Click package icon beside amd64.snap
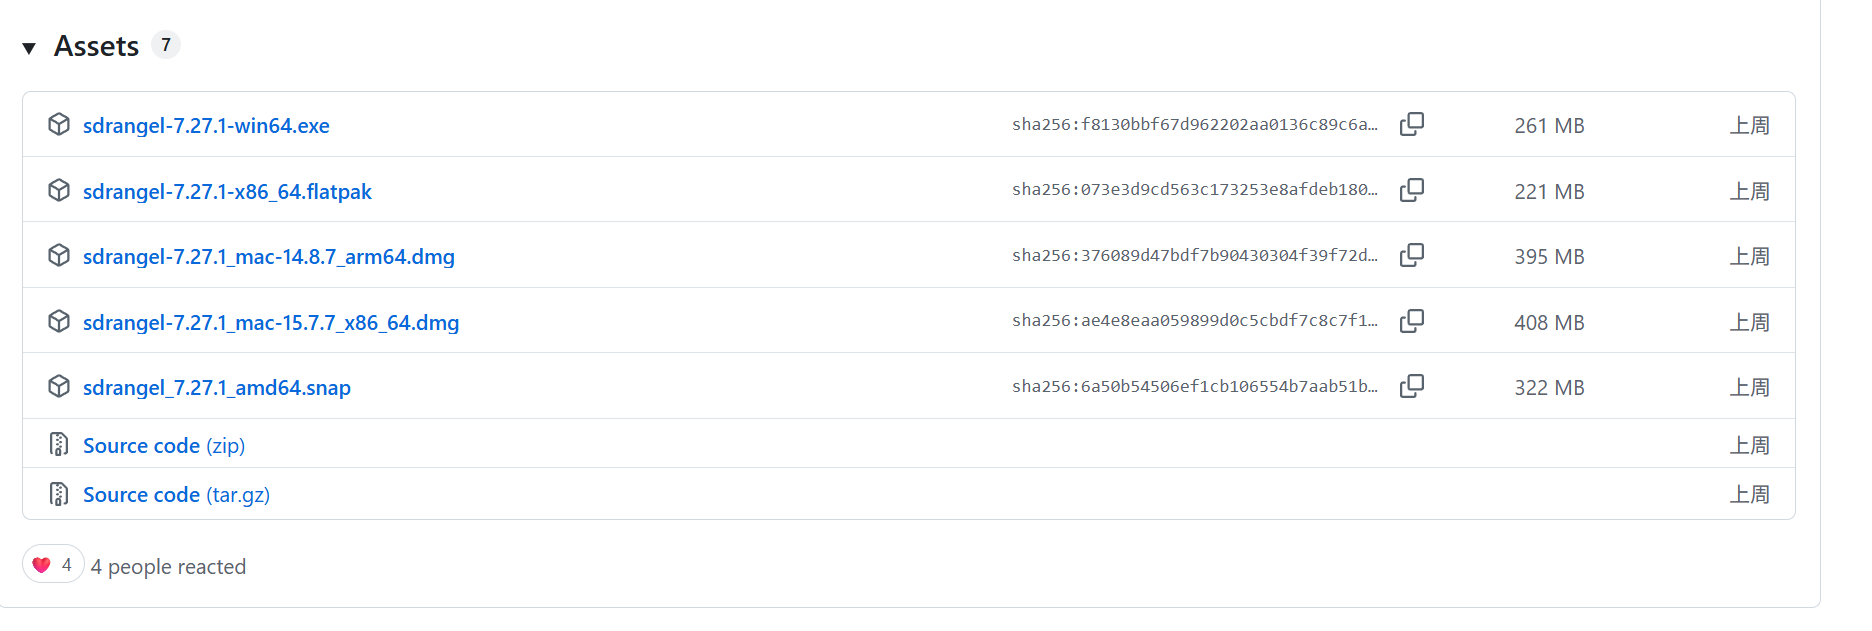The height and width of the screenshot is (631, 1872). tap(59, 386)
